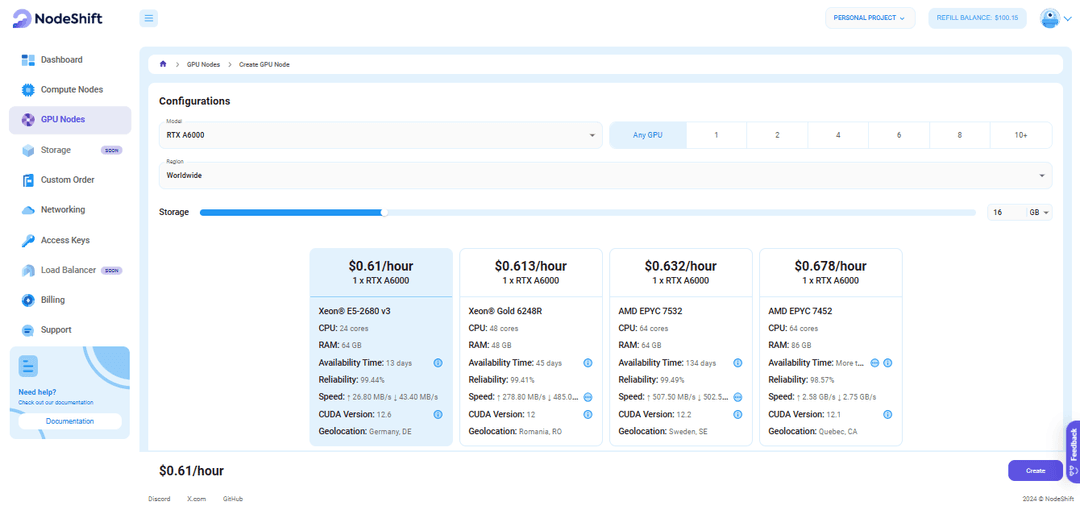Click the Refill Balance button

point(977,18)
